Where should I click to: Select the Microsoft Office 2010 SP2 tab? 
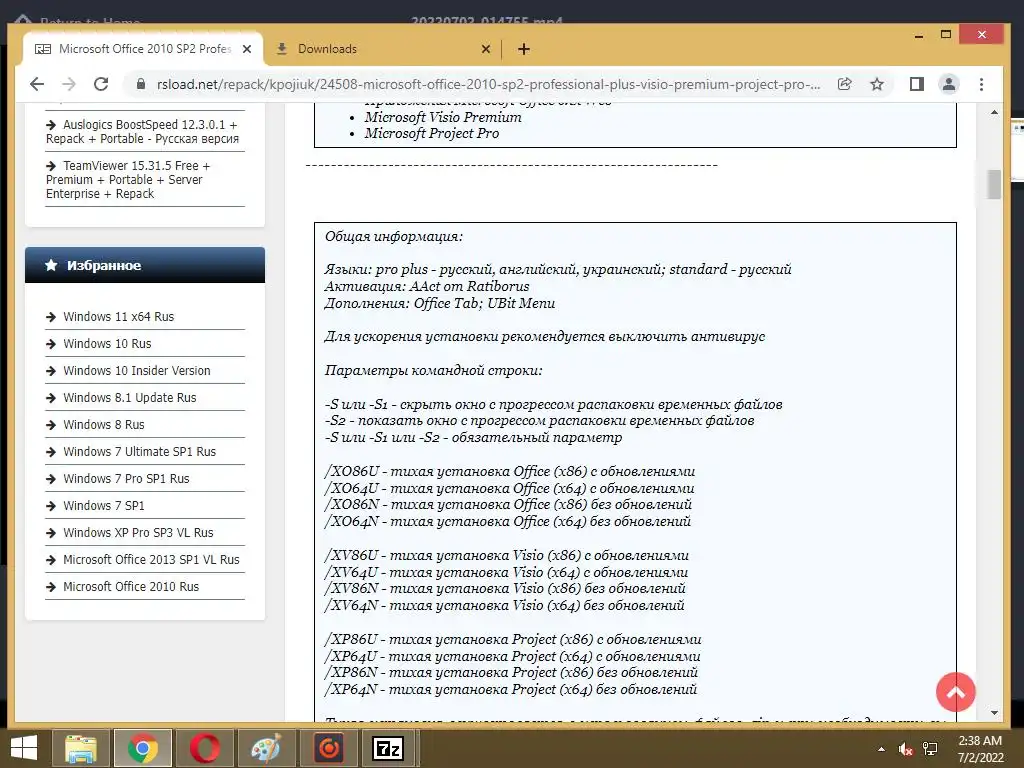(143, 49)
